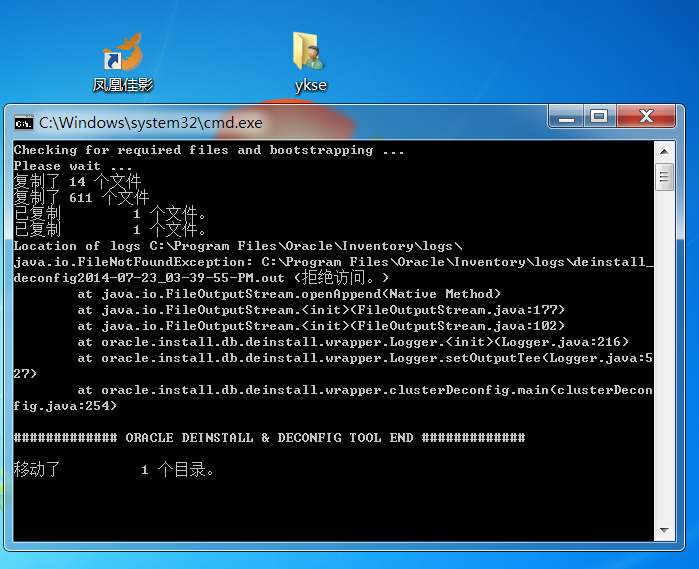This screenshot has height=569, width=699.
Task: Click the 'FileOutputStream.java:177' stack line
Action: (321, 310)
